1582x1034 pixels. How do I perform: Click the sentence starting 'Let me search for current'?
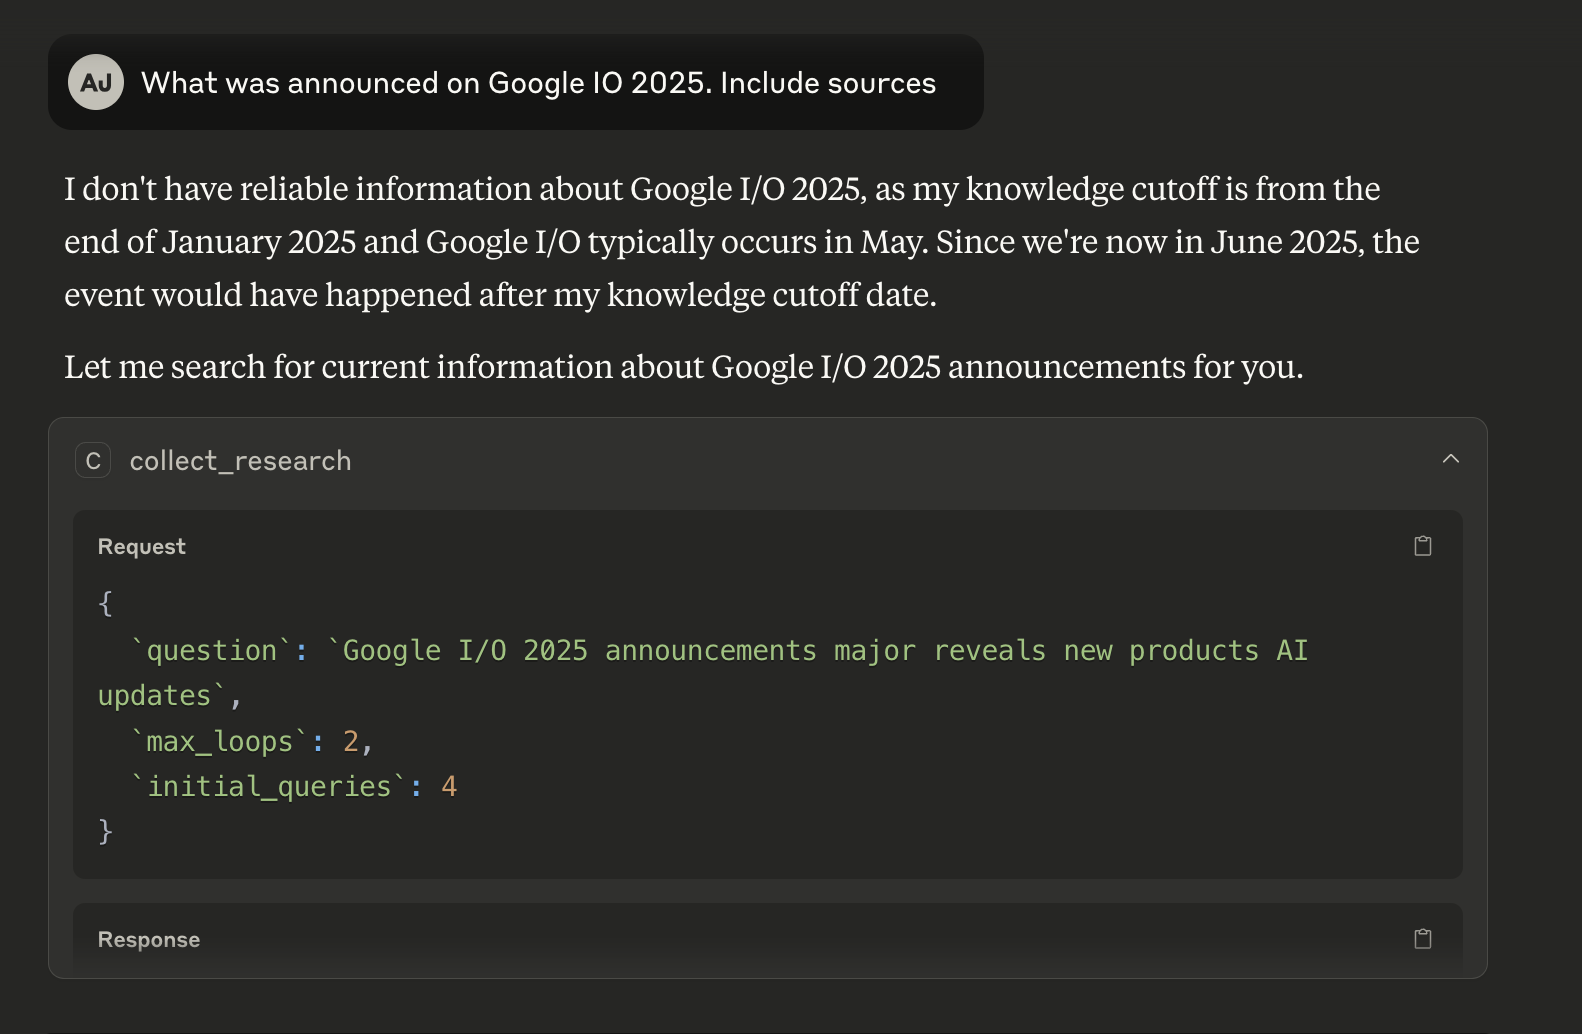684,367
